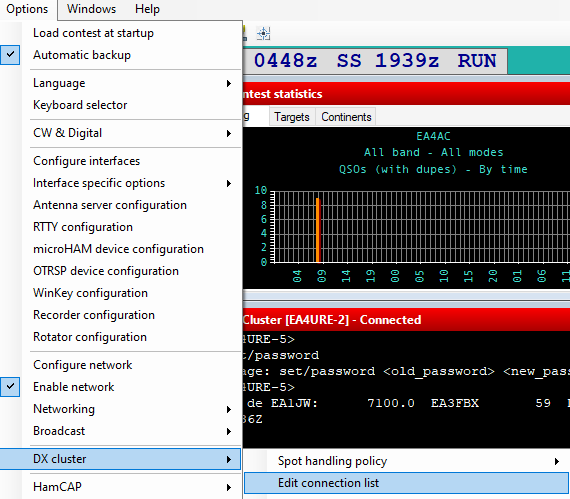Click the orange QSO bar in chart
Viewport: 570px width, 499px height.
click(318, 230)
